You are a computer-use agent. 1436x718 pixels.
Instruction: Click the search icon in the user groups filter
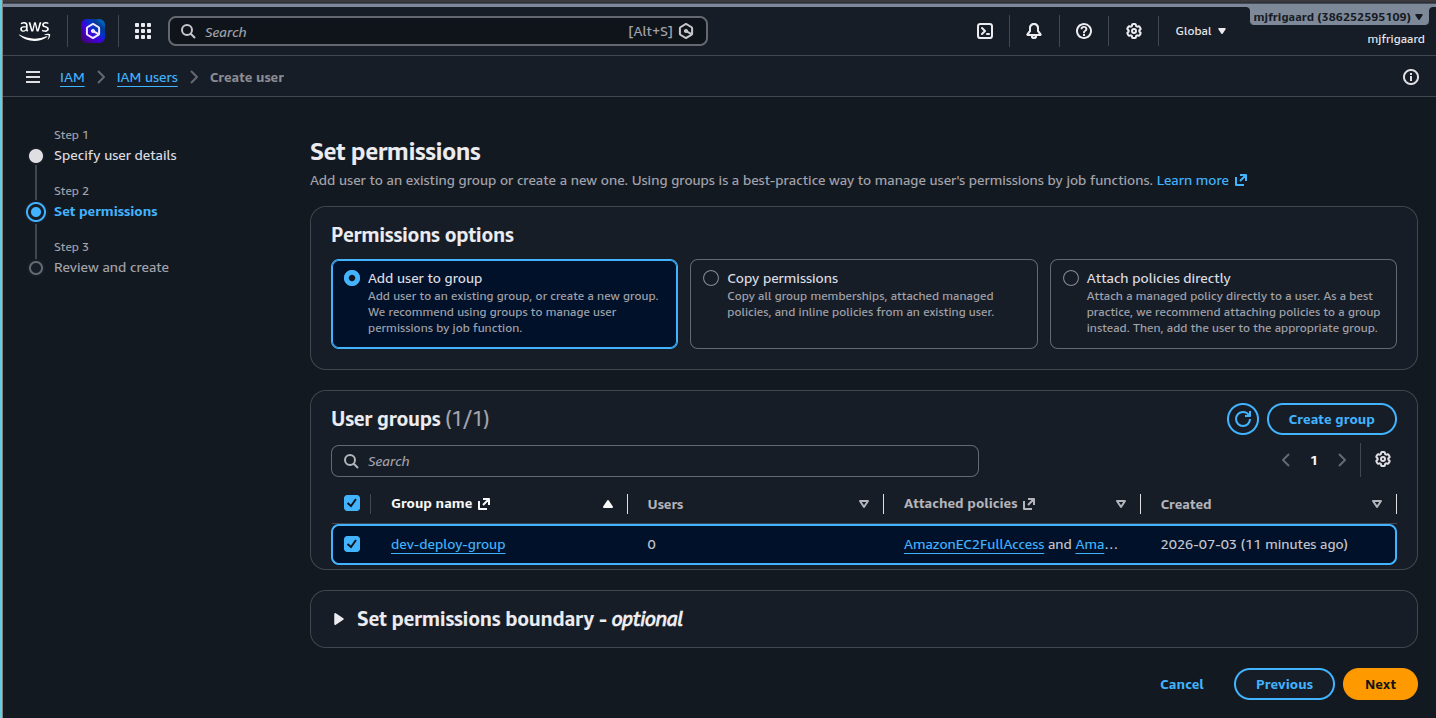tap(351, 461)
